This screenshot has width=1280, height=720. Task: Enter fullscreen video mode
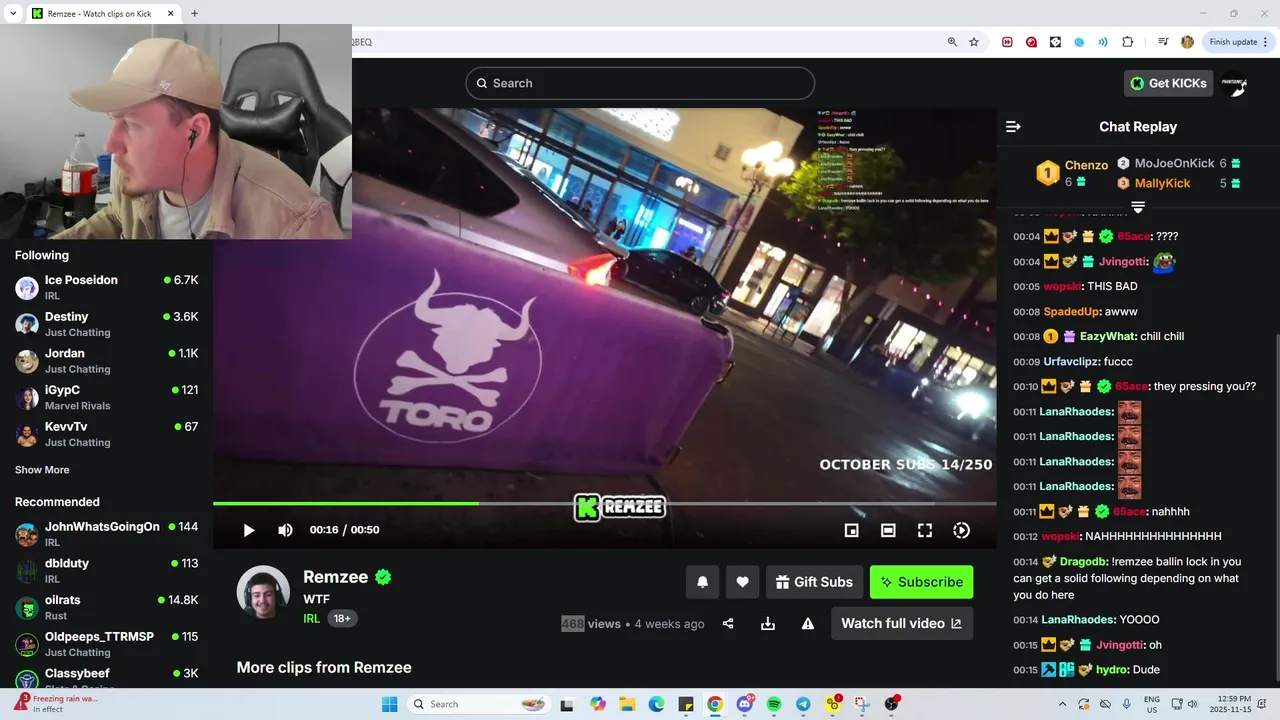925,530
